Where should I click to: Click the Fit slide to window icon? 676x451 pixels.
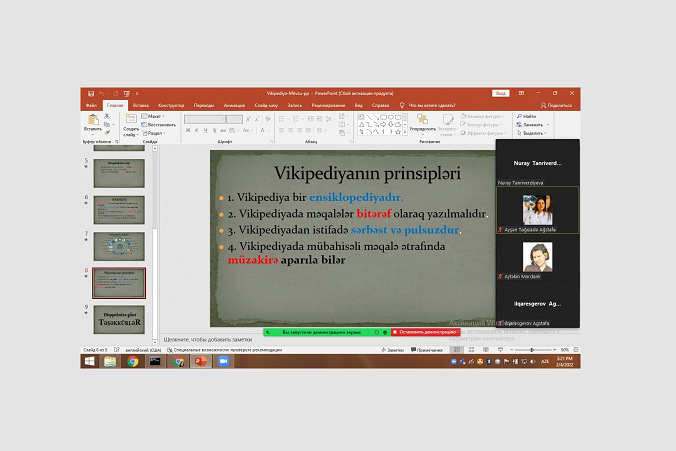(576, 350)
